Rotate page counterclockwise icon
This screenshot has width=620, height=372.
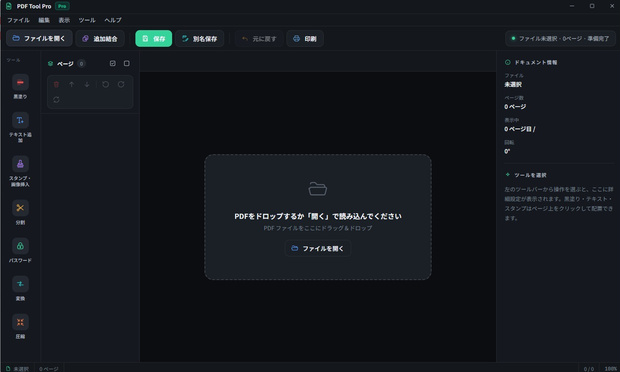point(106,85)
